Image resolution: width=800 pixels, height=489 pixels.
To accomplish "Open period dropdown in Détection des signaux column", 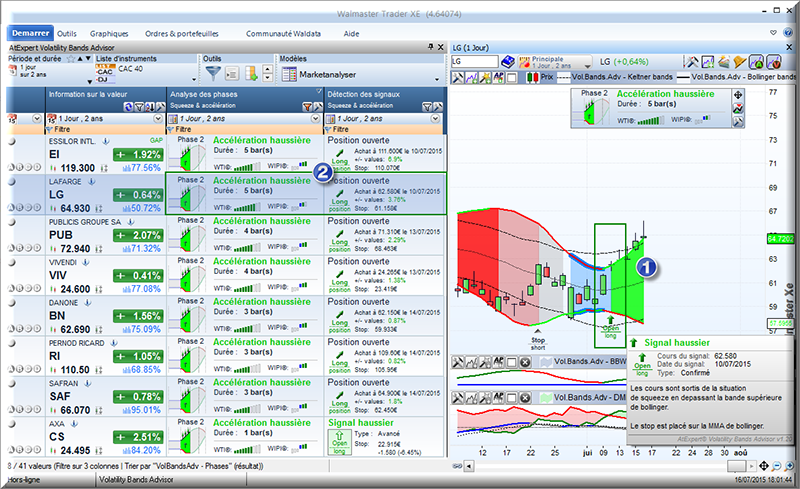I will point(435,118).
